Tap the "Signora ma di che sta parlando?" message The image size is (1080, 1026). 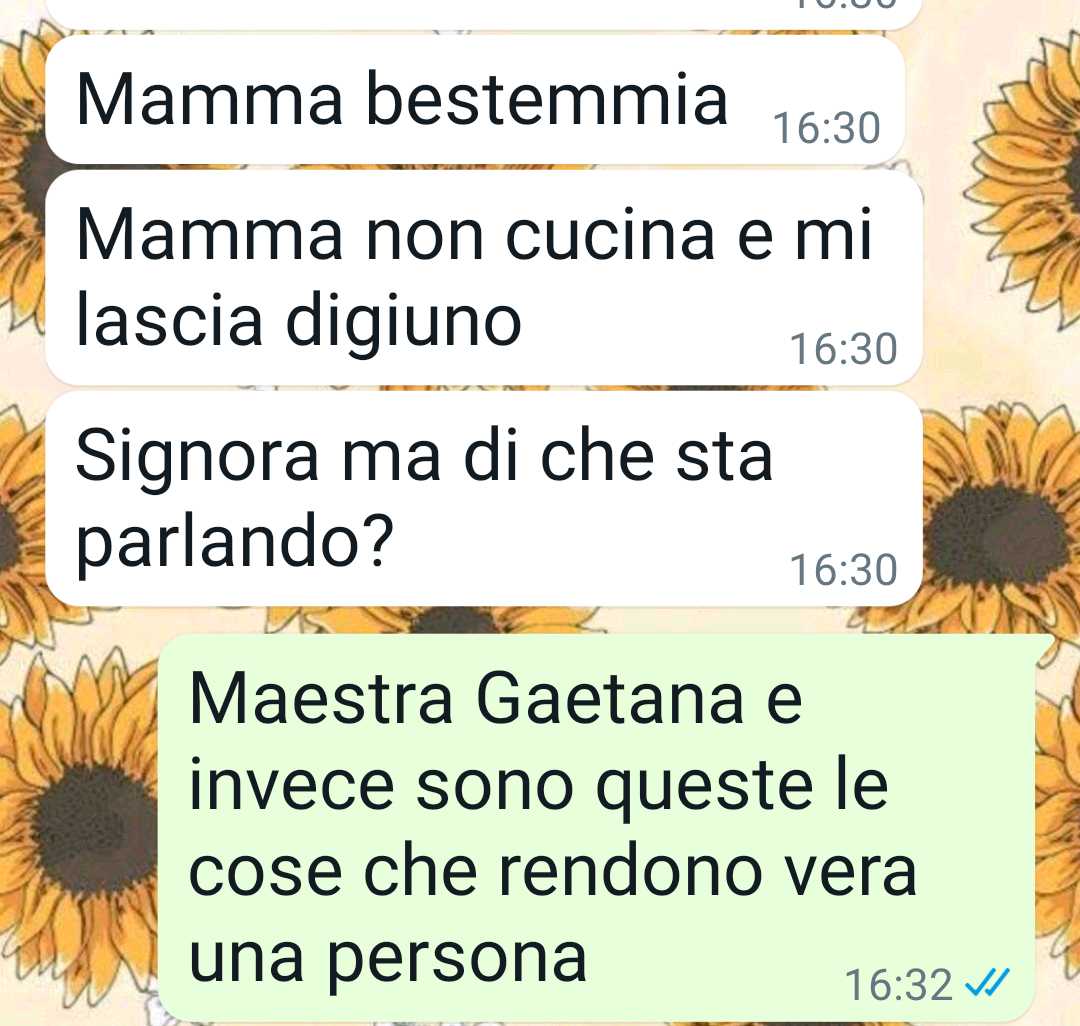[484, 499]
